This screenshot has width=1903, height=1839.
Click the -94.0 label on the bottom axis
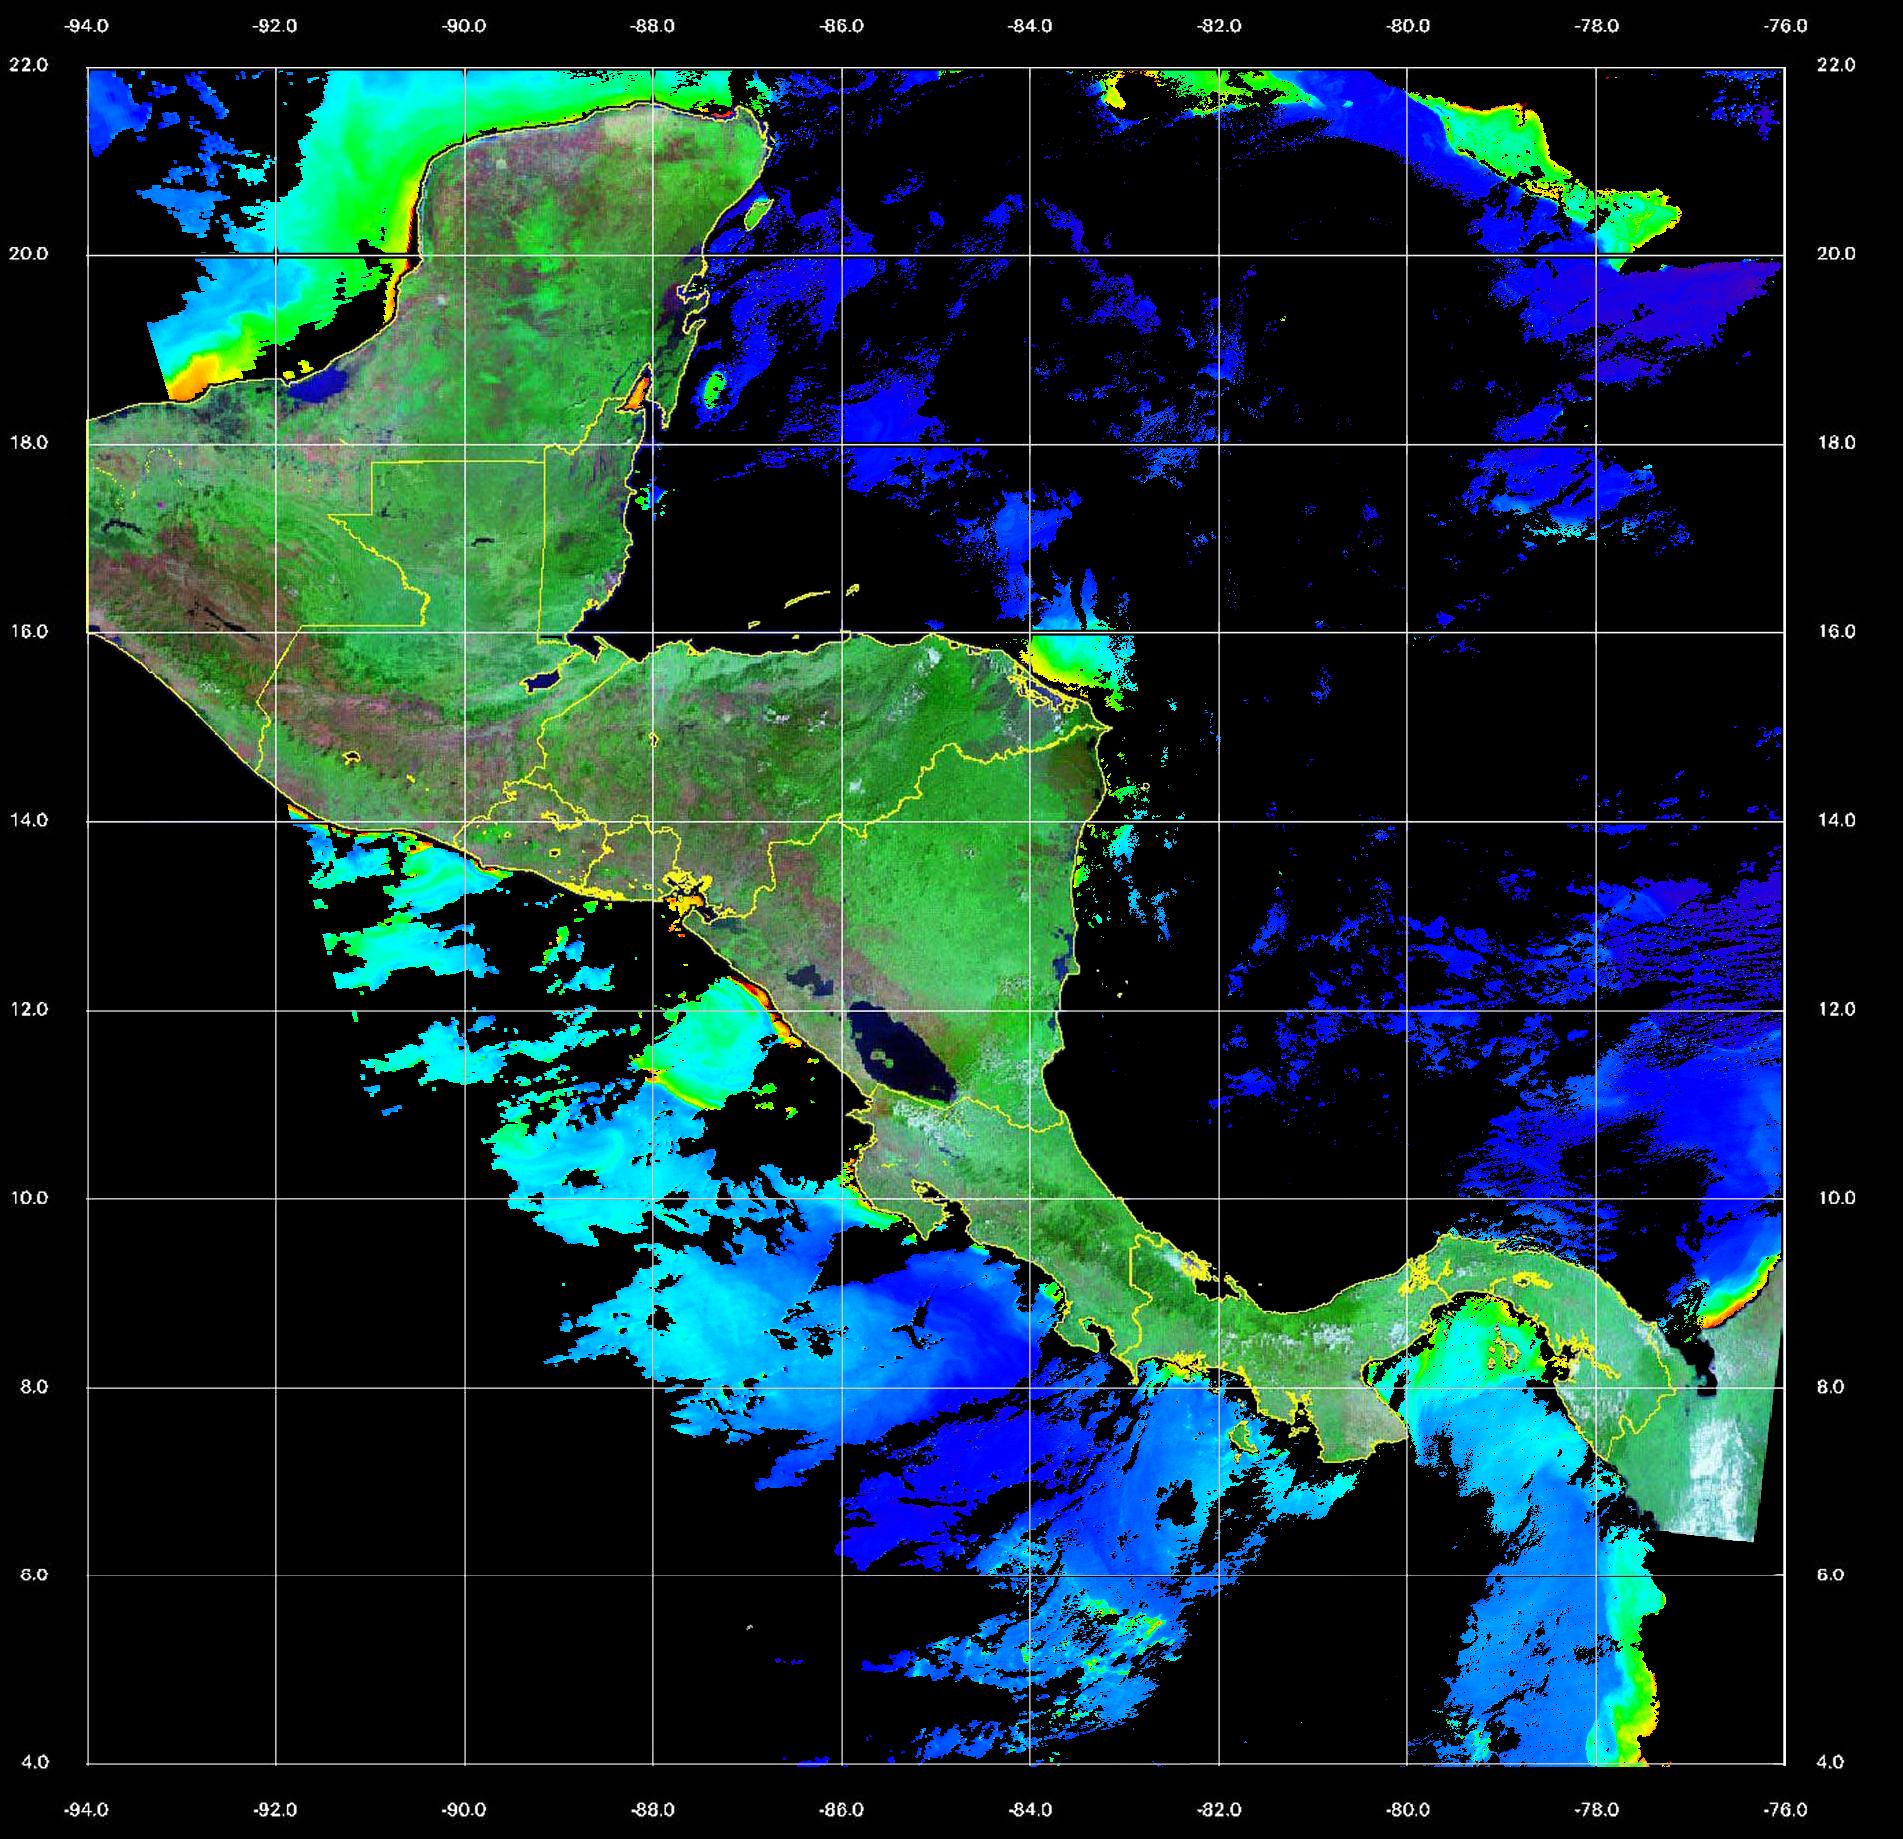pyautogui.click(x=87, y=1809)
